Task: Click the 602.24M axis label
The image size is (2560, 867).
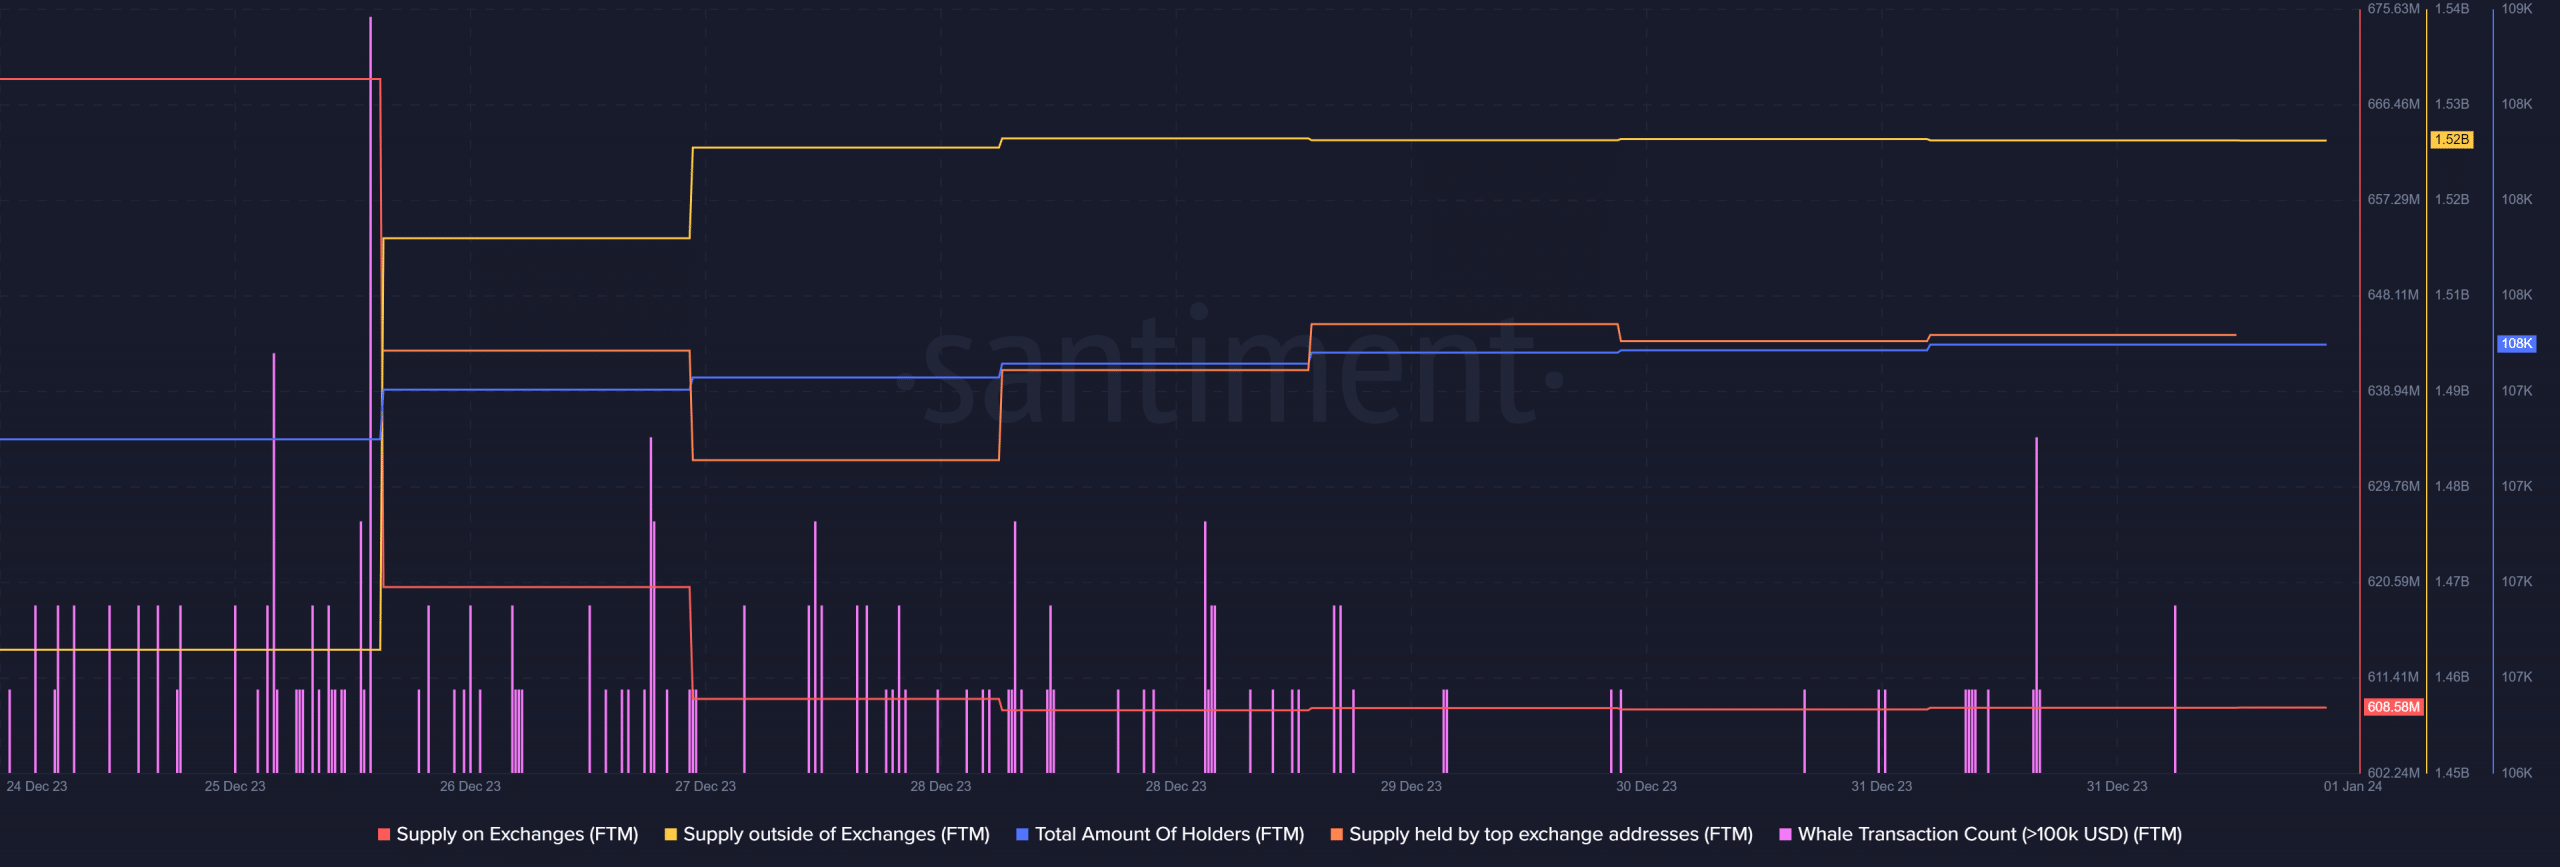Action: pyautogui.click(x=2393, y=773)
